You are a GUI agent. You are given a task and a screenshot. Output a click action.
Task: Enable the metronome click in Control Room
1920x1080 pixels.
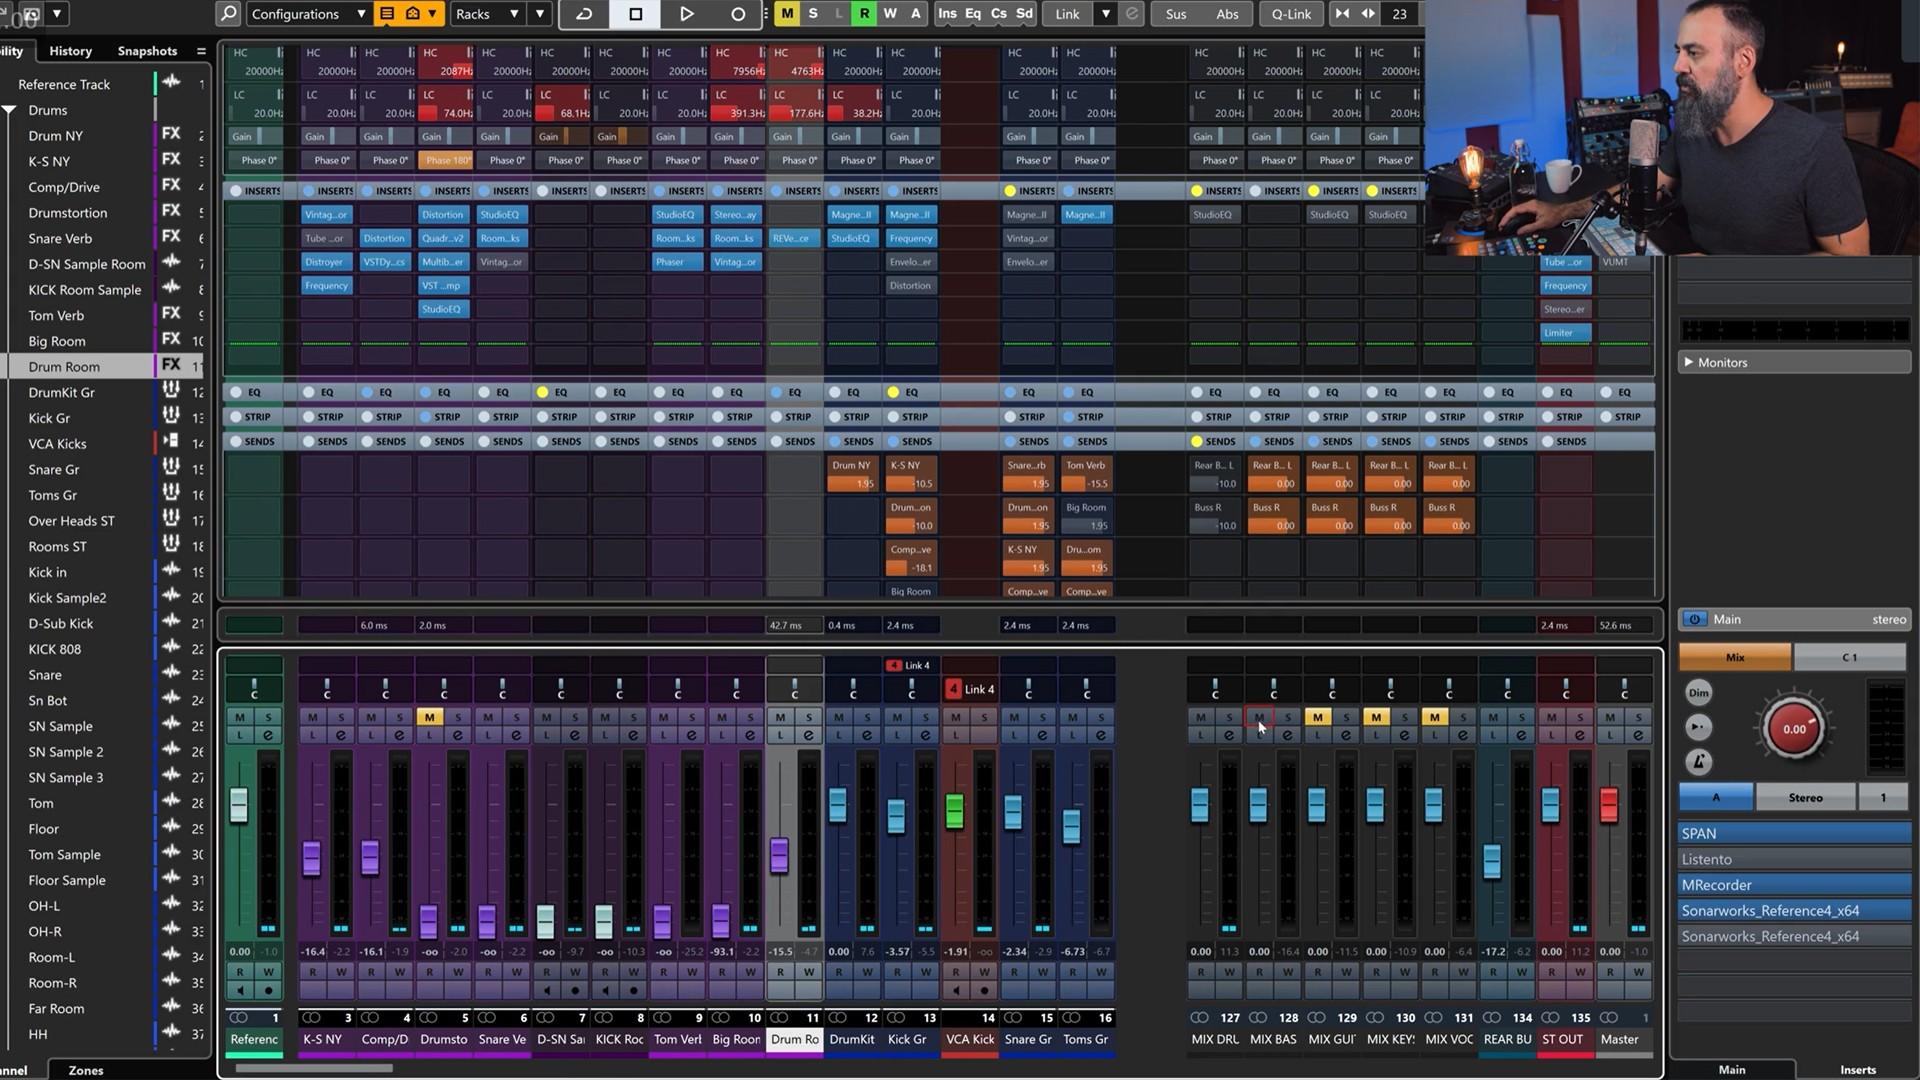[1698, 762]
